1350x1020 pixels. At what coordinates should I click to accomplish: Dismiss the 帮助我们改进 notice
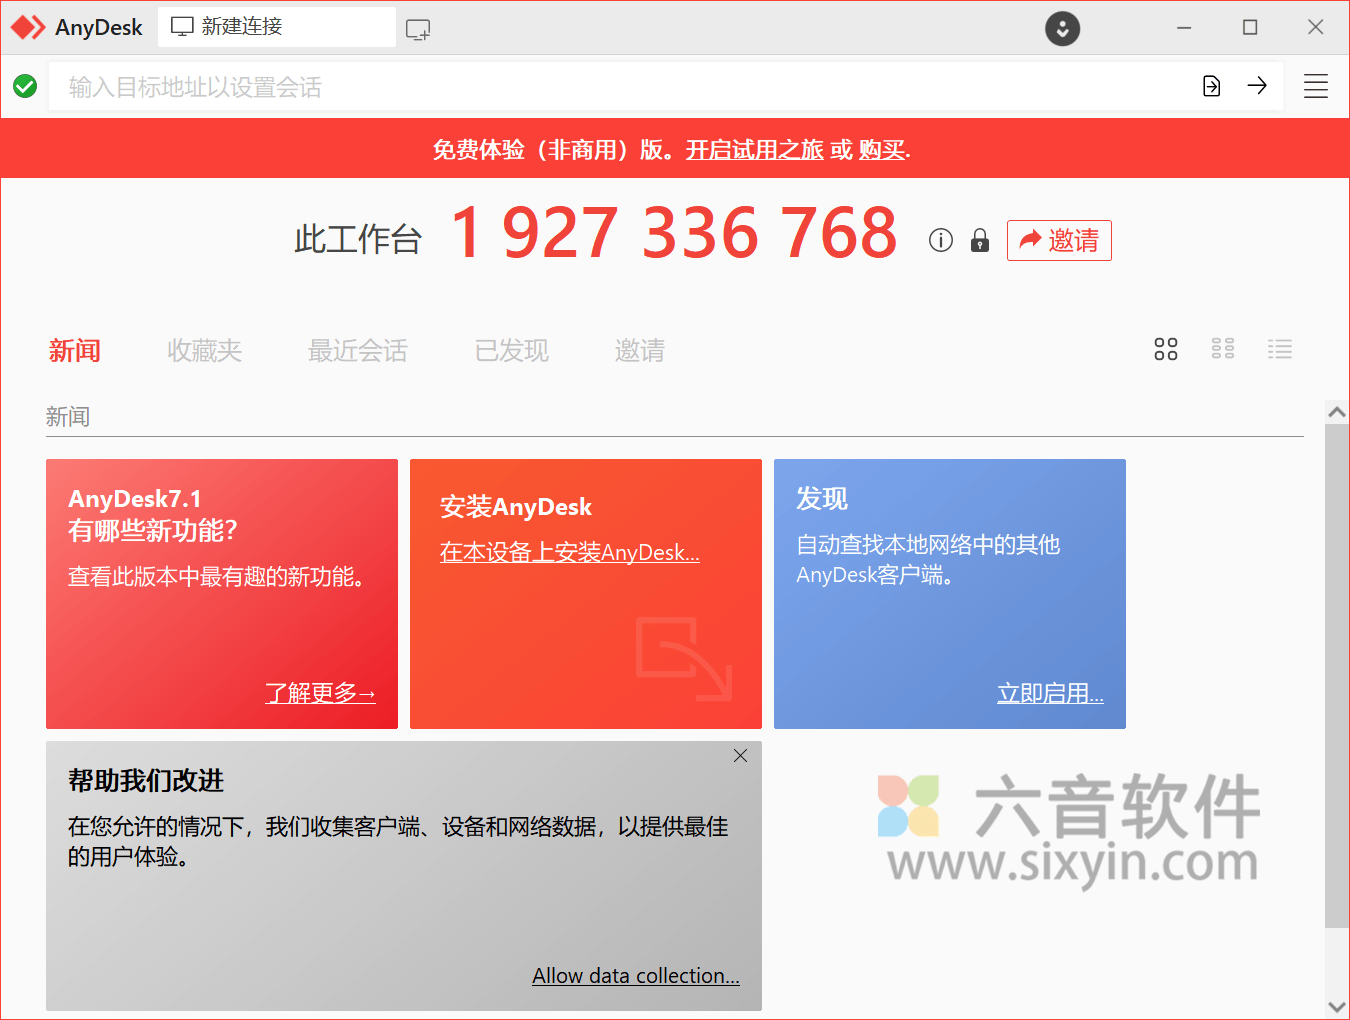click(x=740, y=755)
